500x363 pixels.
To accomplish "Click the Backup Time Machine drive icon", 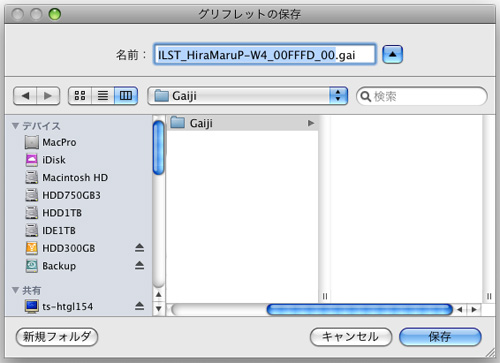I will point(32,266).
